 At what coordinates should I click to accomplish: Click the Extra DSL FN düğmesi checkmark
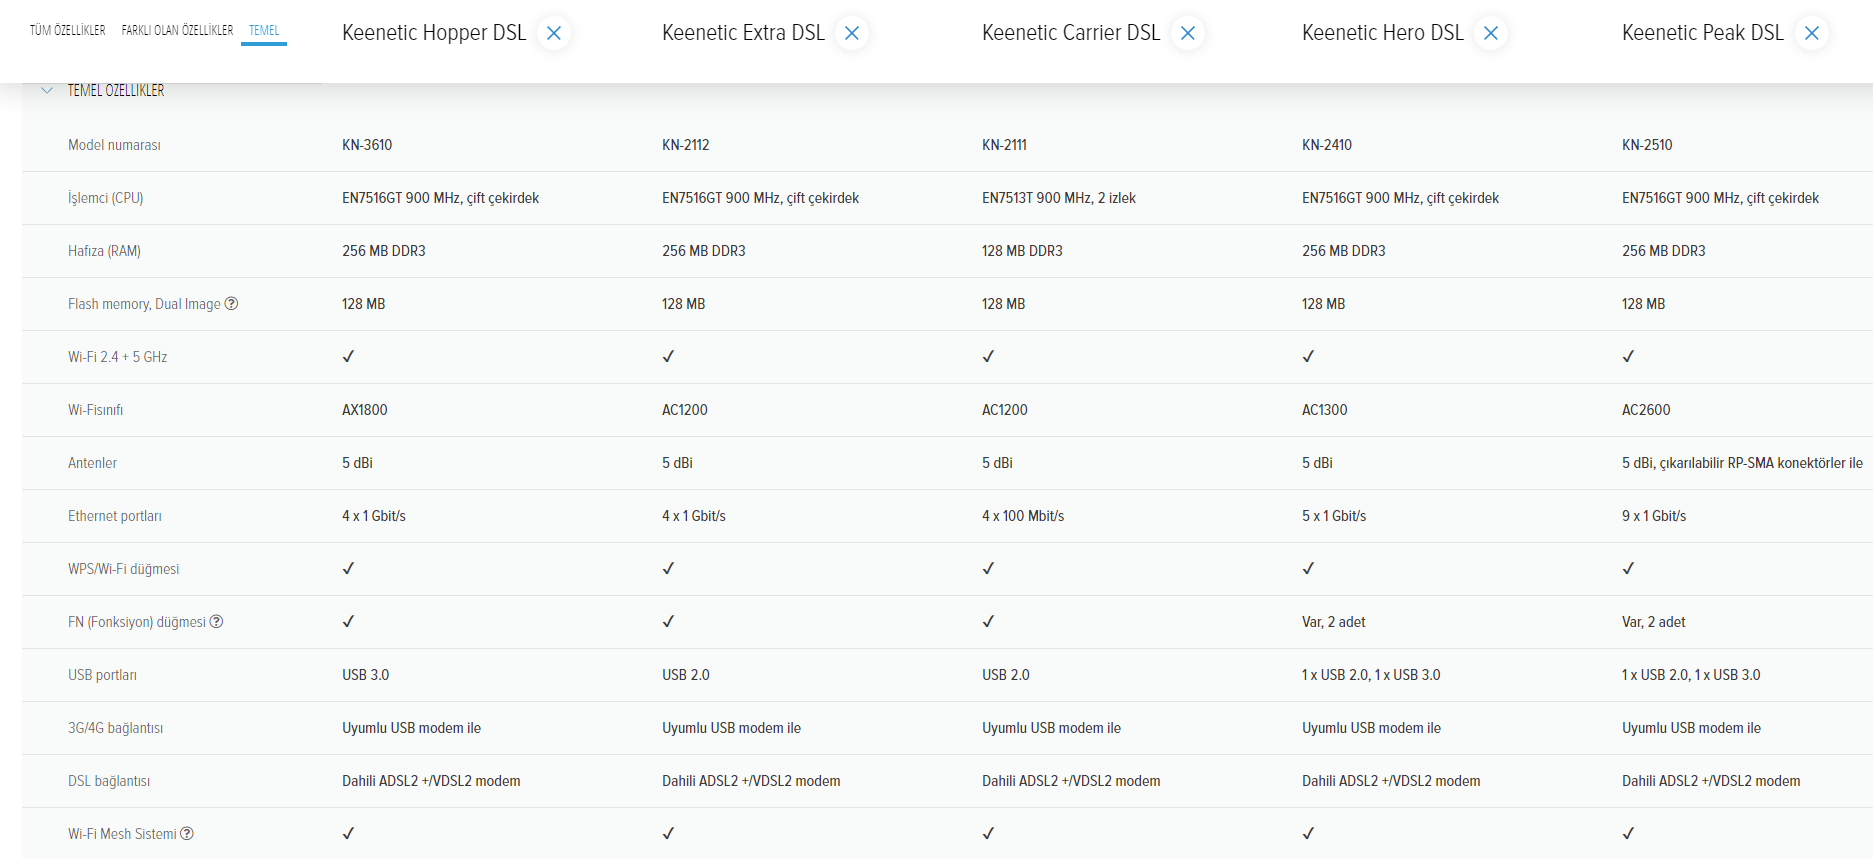click(668, 622)
